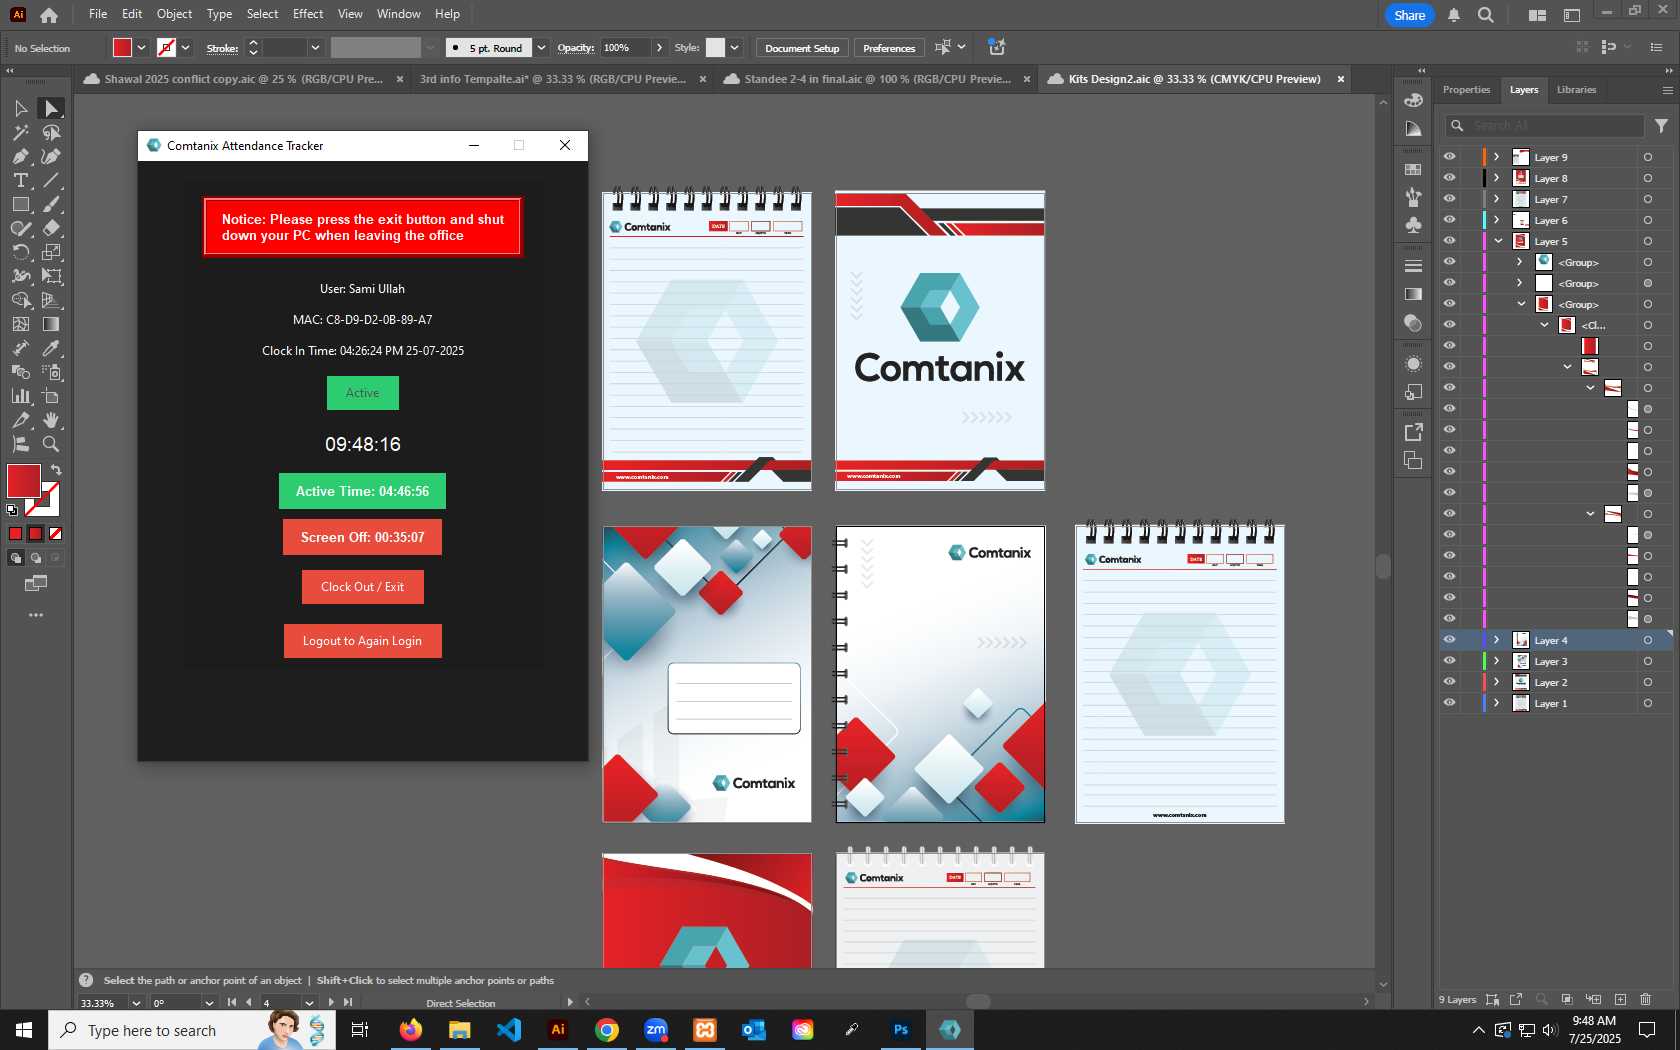Viewport: 1680px width, 1050px height.
Task: Hide Layer 8 visibility eye
Action: (1449, 178)
